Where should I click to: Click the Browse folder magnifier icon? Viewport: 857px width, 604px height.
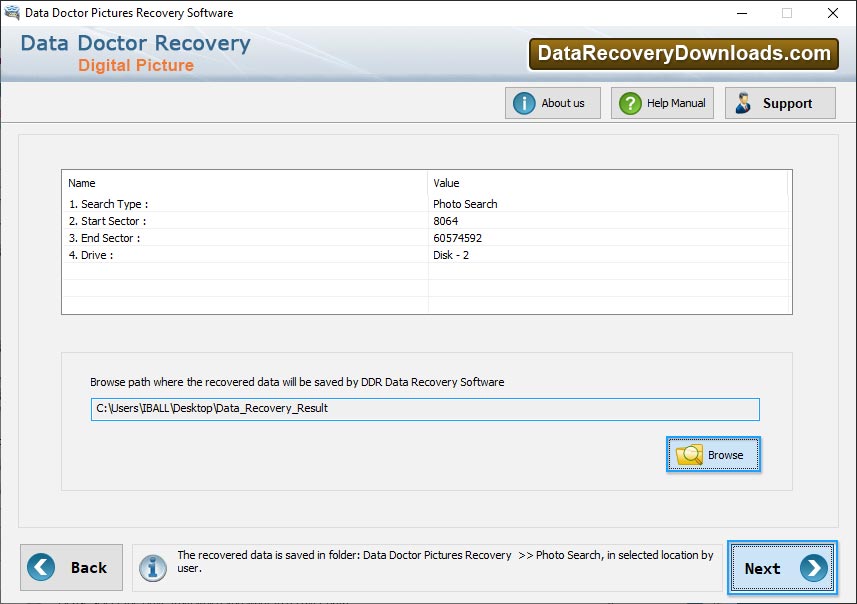tap(689, 454)
